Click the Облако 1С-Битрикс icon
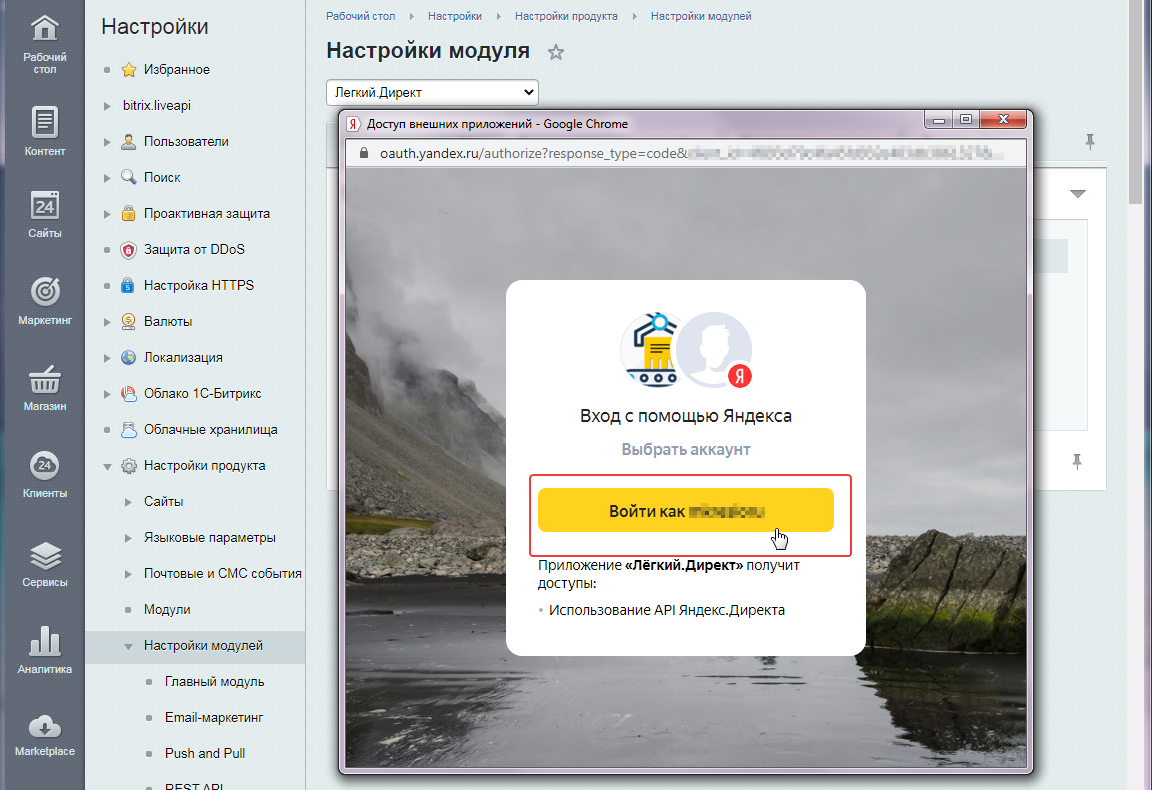This screenshot has width=1152, height=790. [x=129, y=394]
